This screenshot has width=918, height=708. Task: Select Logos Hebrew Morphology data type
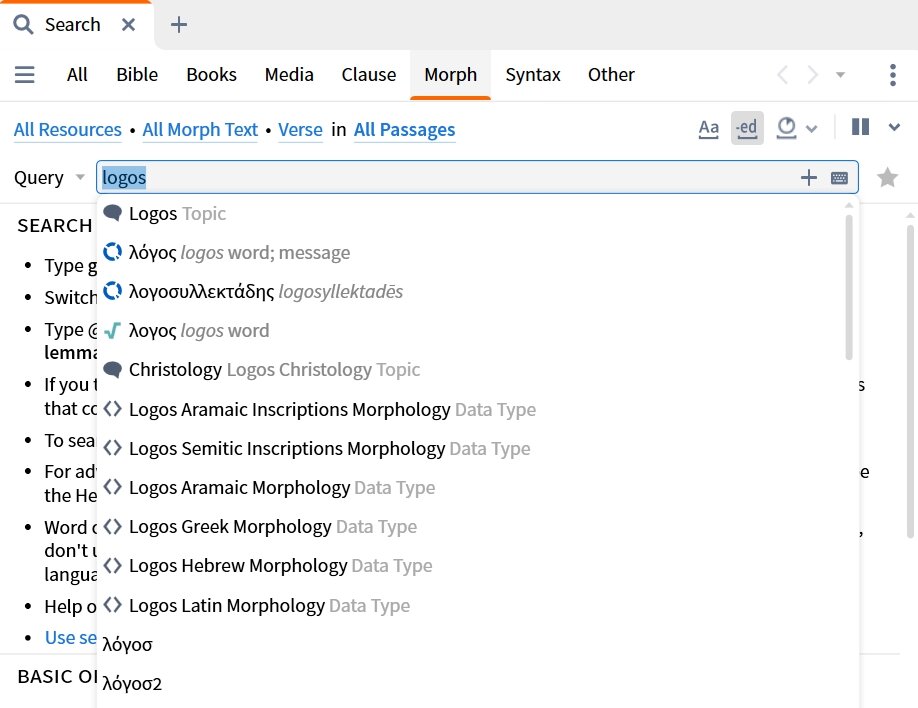pyautogui.click(x=472, y=566)
